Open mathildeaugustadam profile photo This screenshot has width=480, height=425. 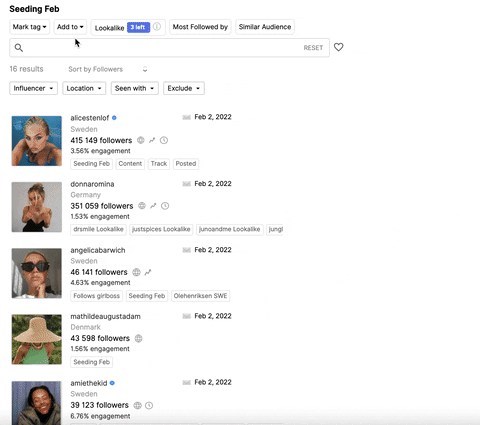(37, 339)
